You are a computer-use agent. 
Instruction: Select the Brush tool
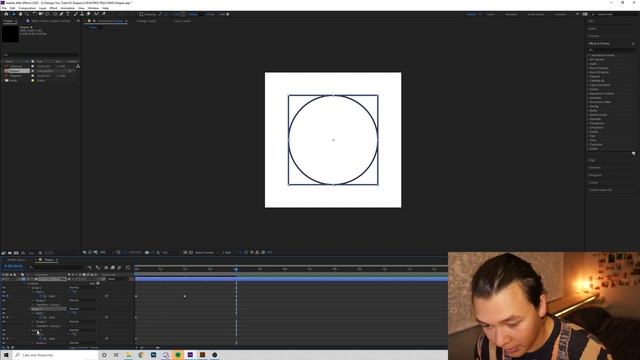click(x=76, y=14)
